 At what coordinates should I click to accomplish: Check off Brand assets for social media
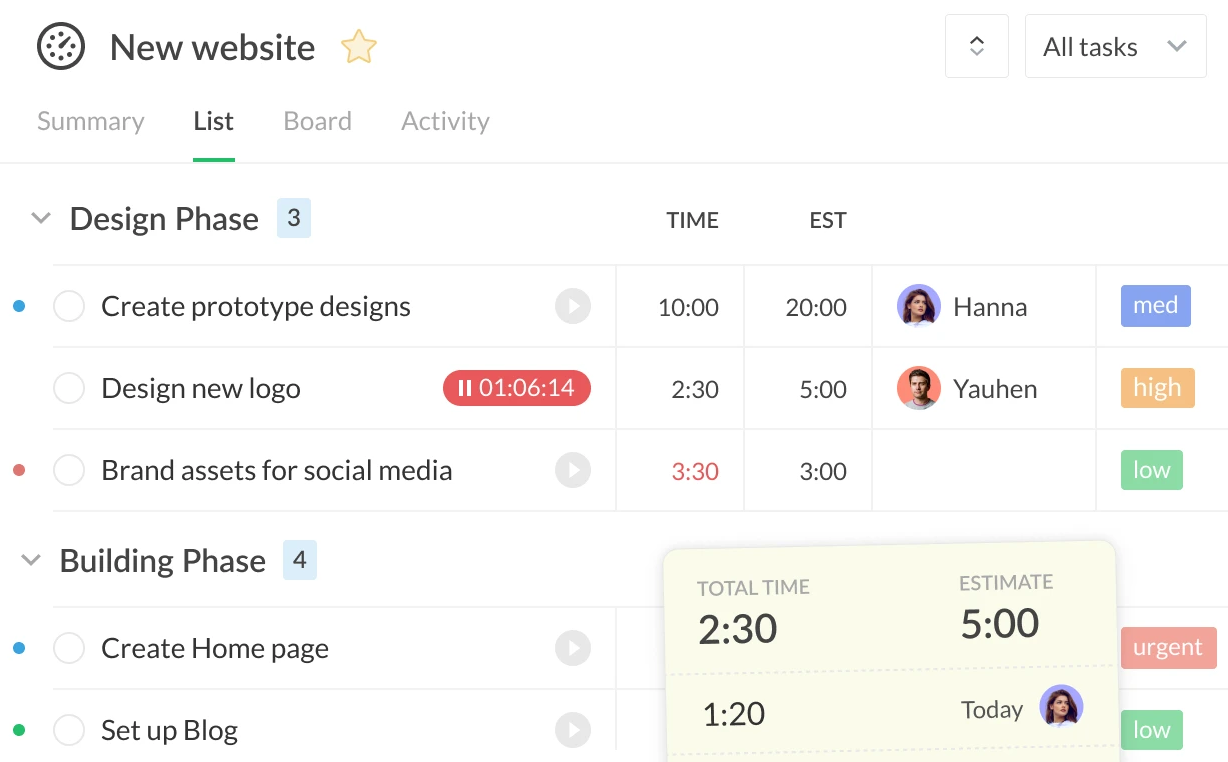click(69, 470)
